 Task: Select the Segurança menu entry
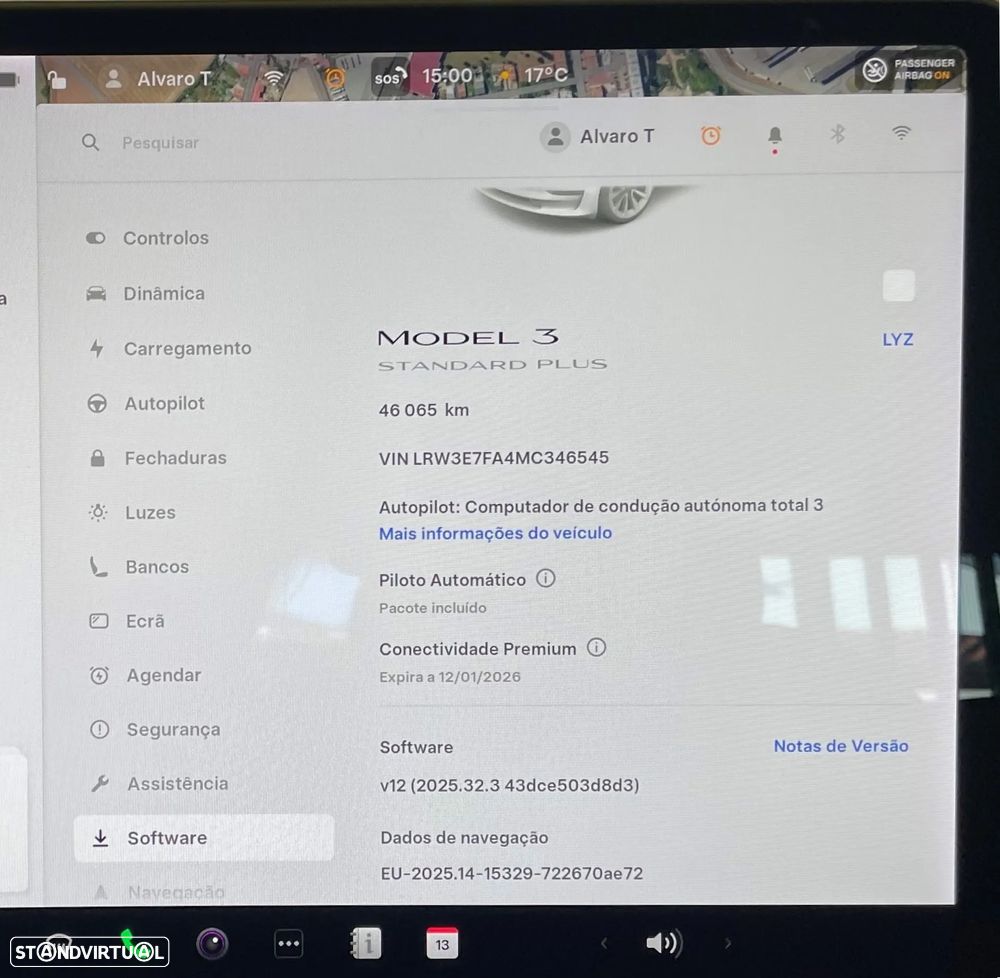point(155,729)
